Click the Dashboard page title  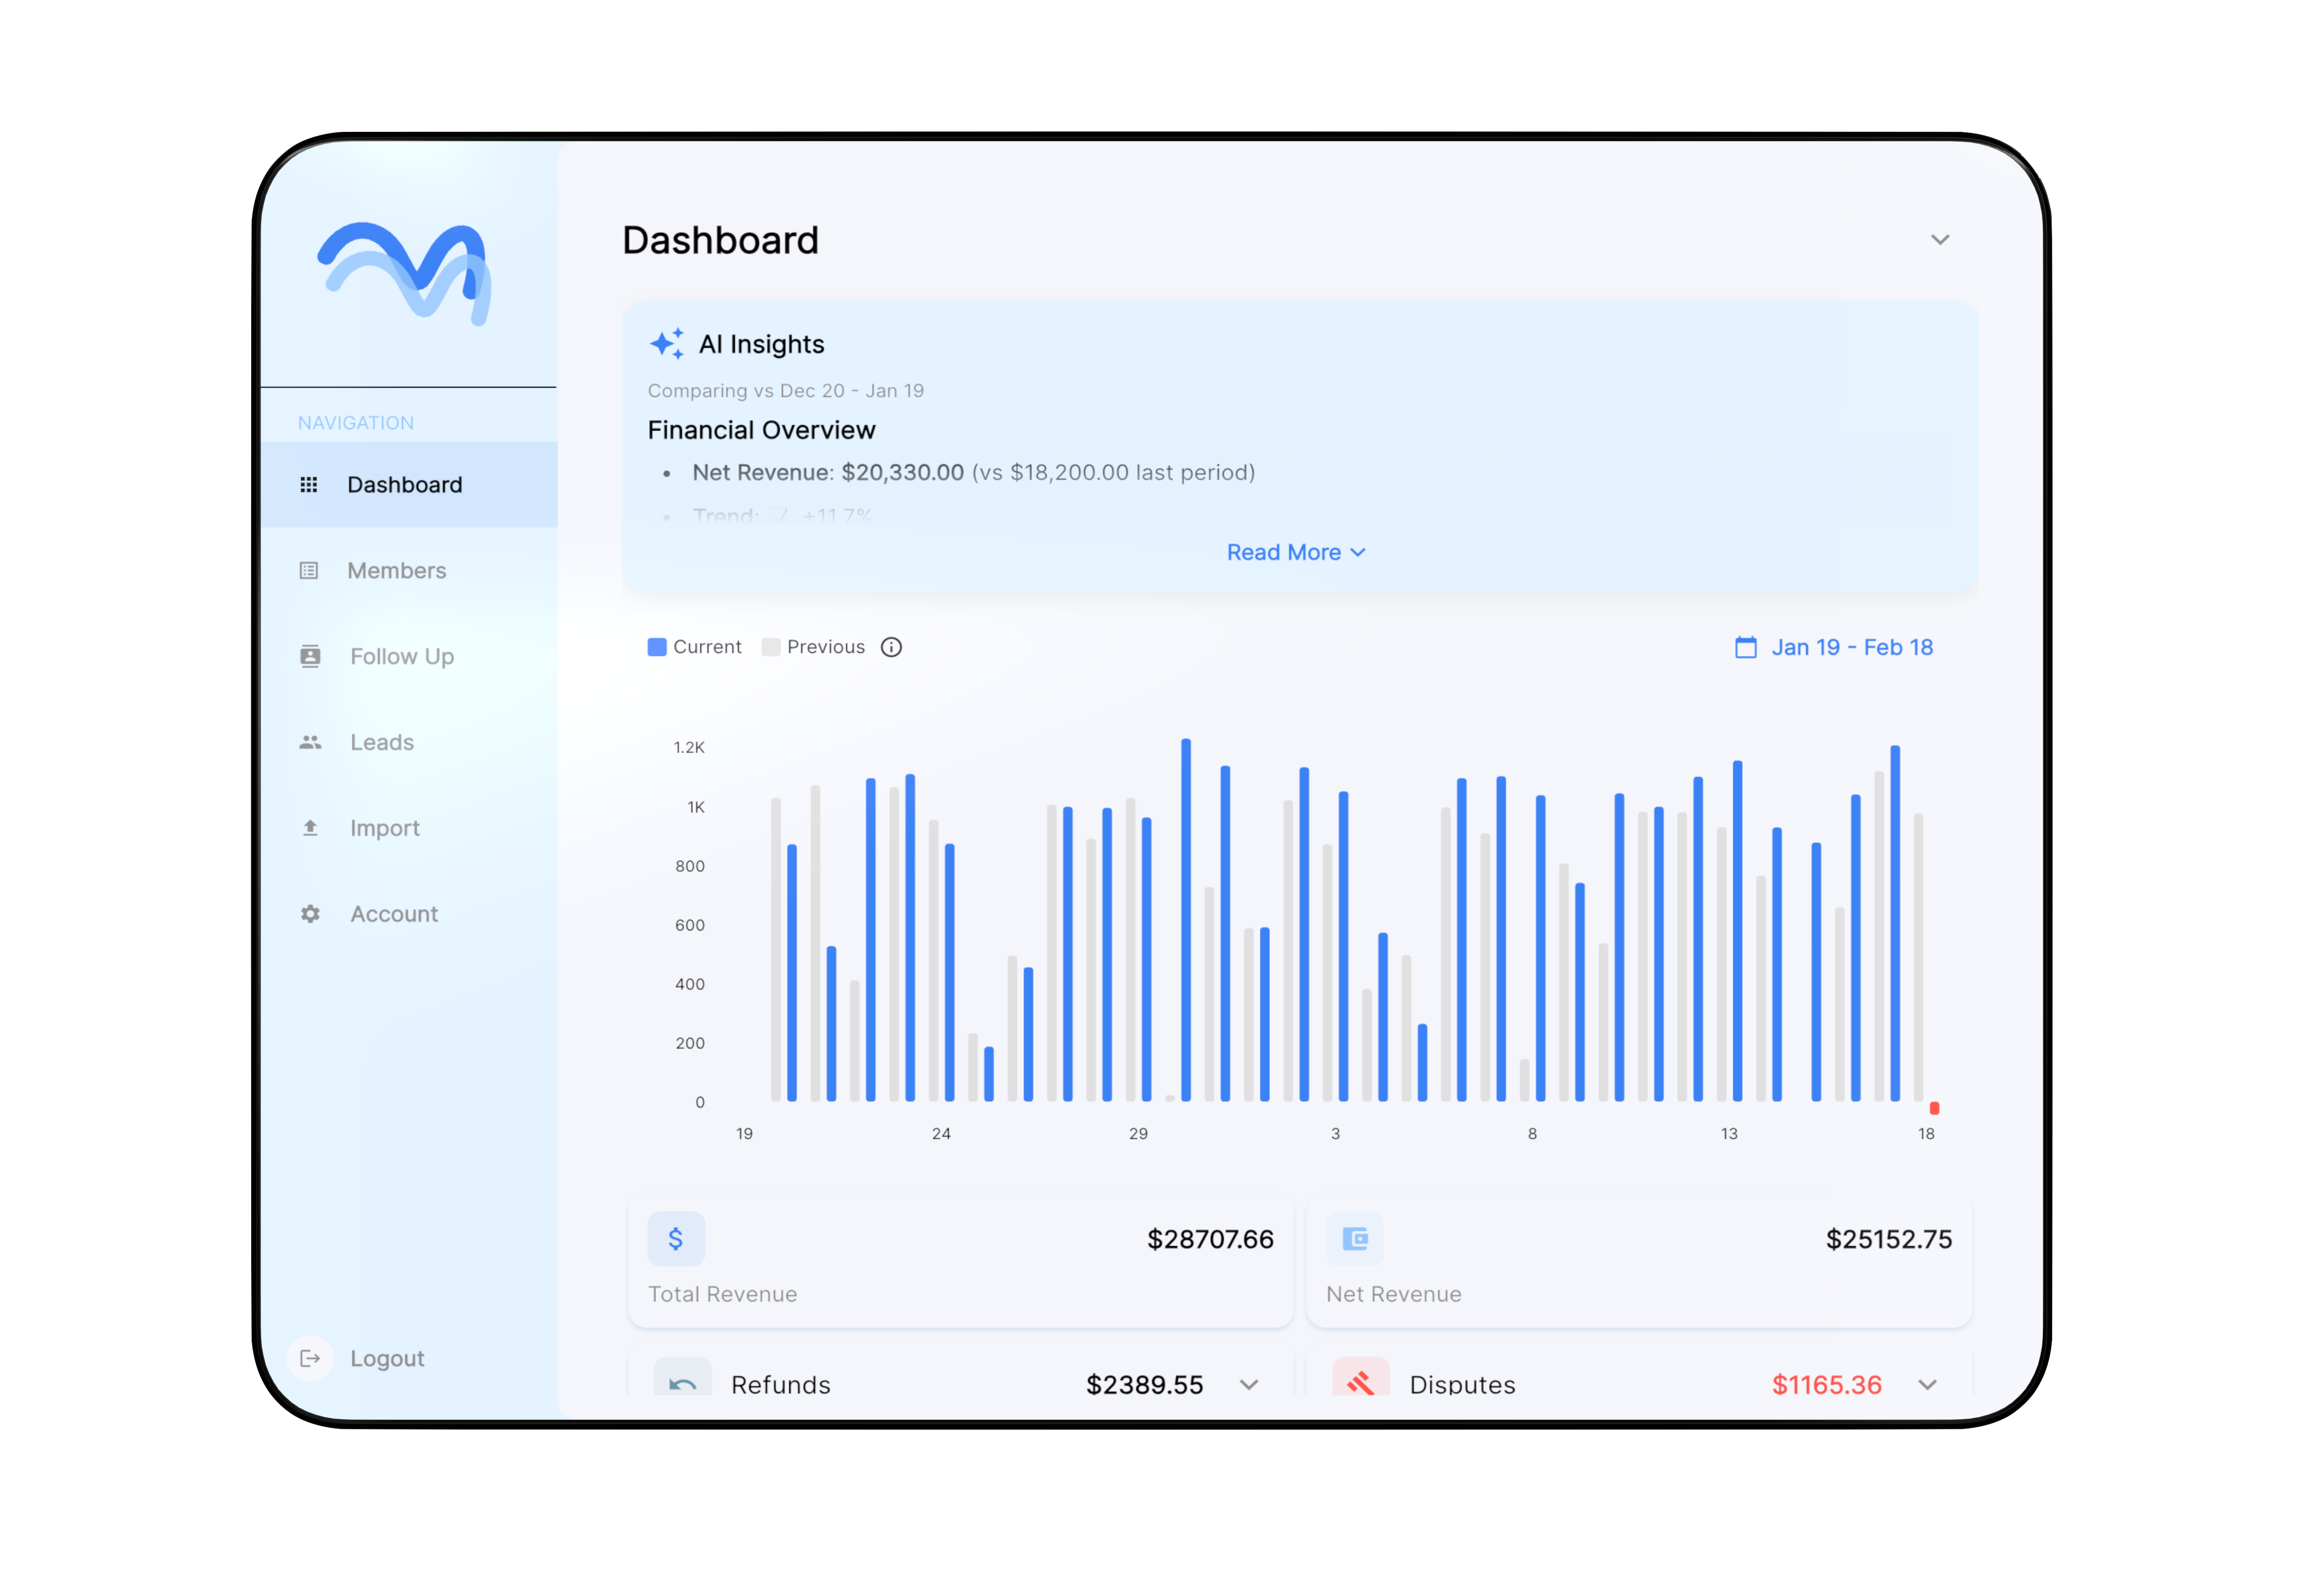point(721,241)
